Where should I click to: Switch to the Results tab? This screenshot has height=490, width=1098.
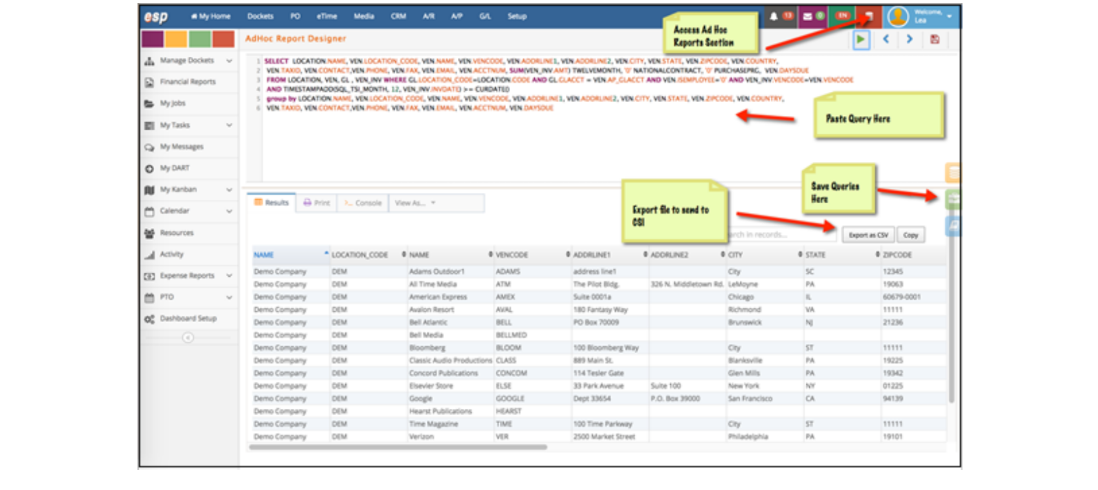tap(272, 203)
